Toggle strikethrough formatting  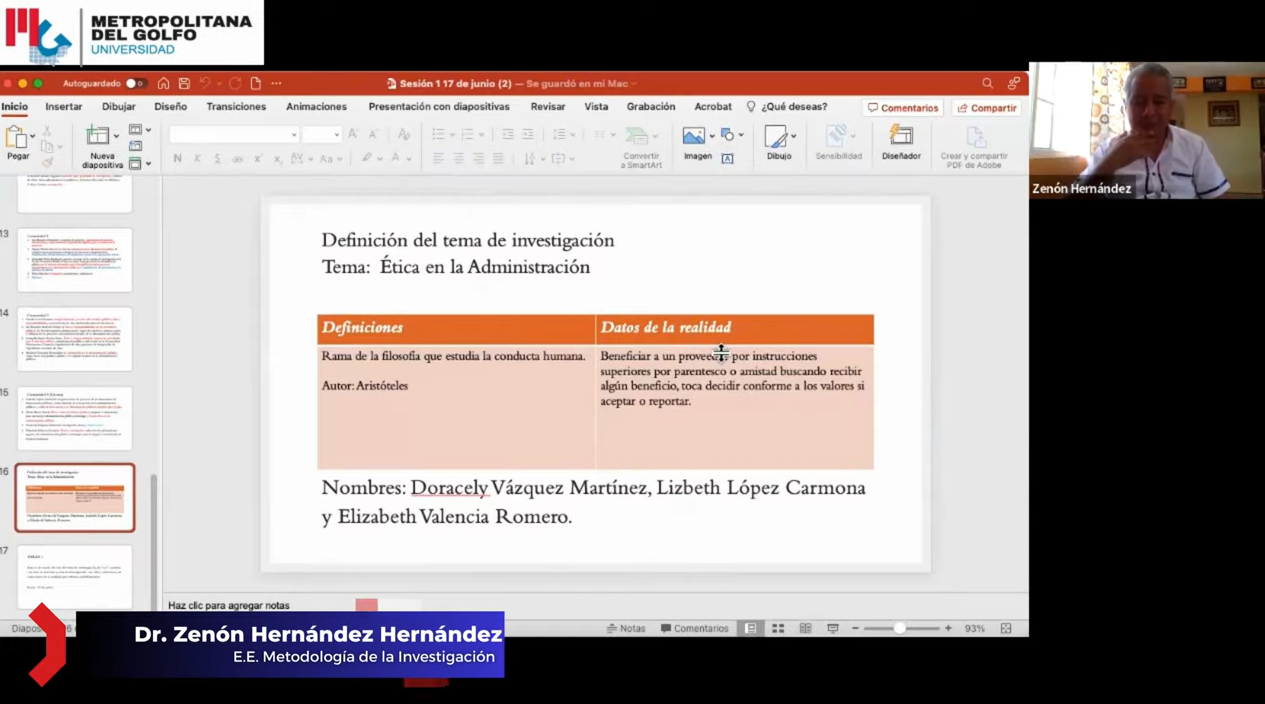point(237,159)
